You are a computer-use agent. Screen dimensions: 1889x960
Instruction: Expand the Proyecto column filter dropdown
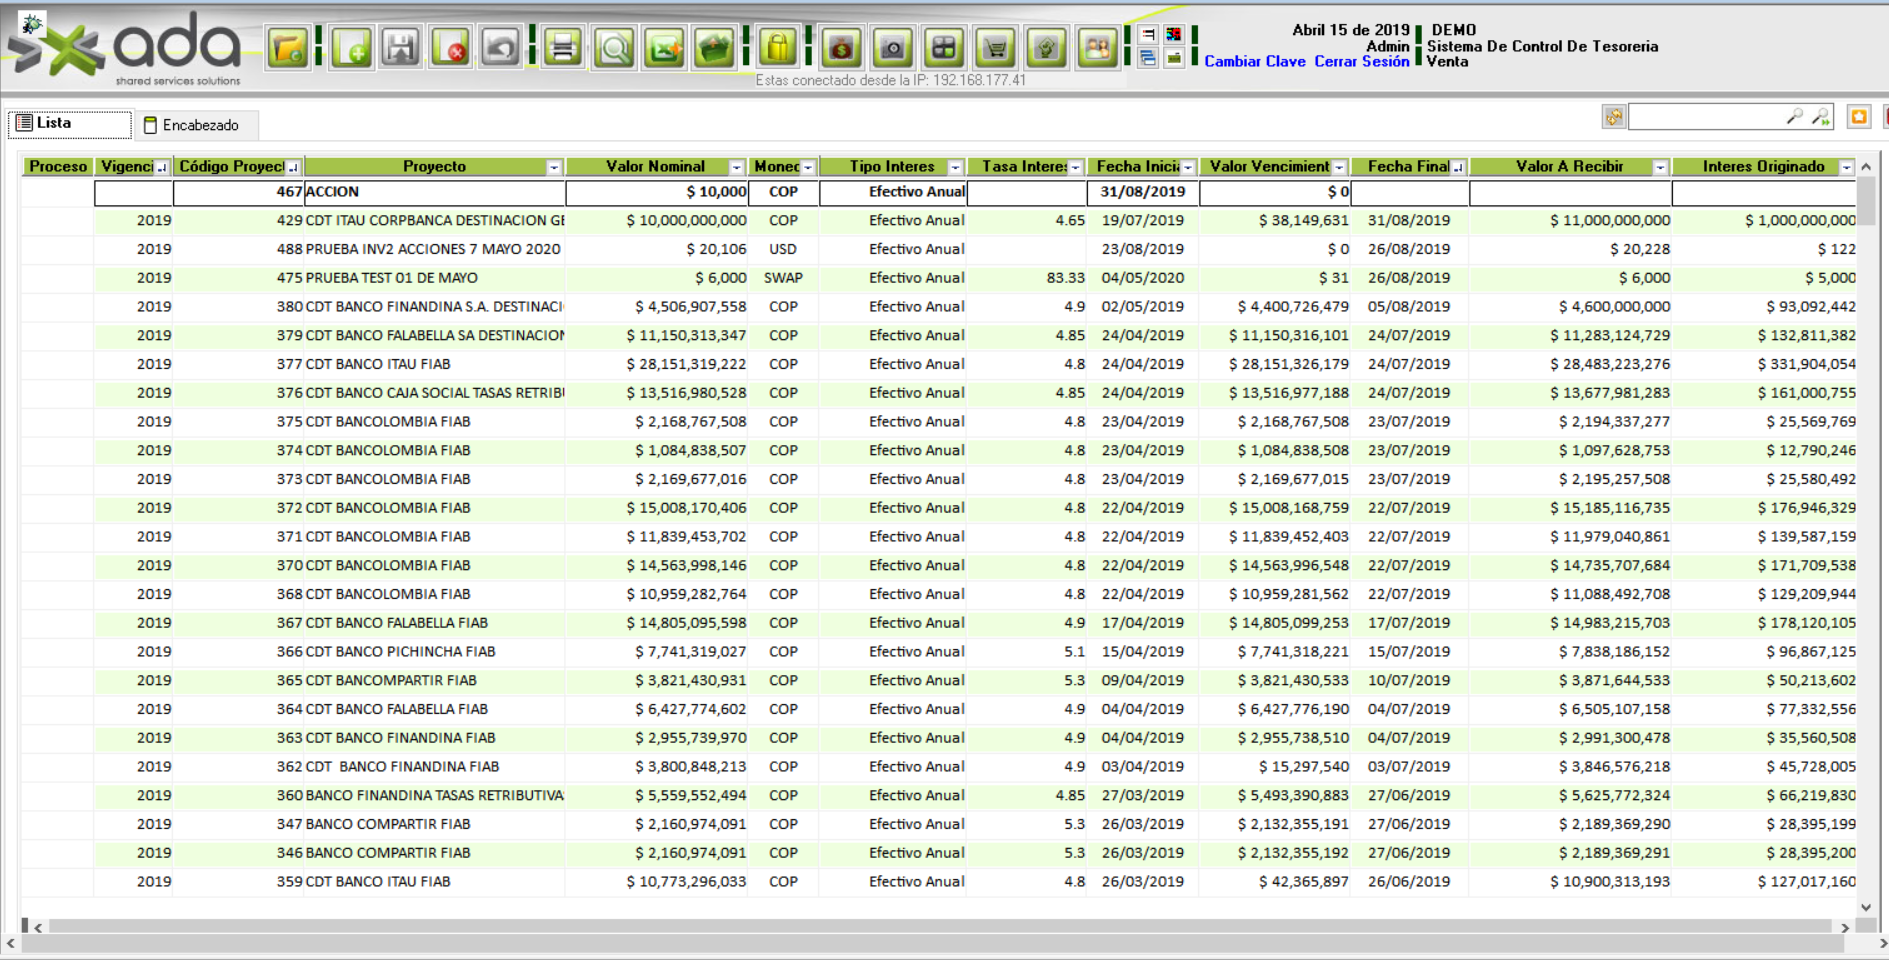554,167
